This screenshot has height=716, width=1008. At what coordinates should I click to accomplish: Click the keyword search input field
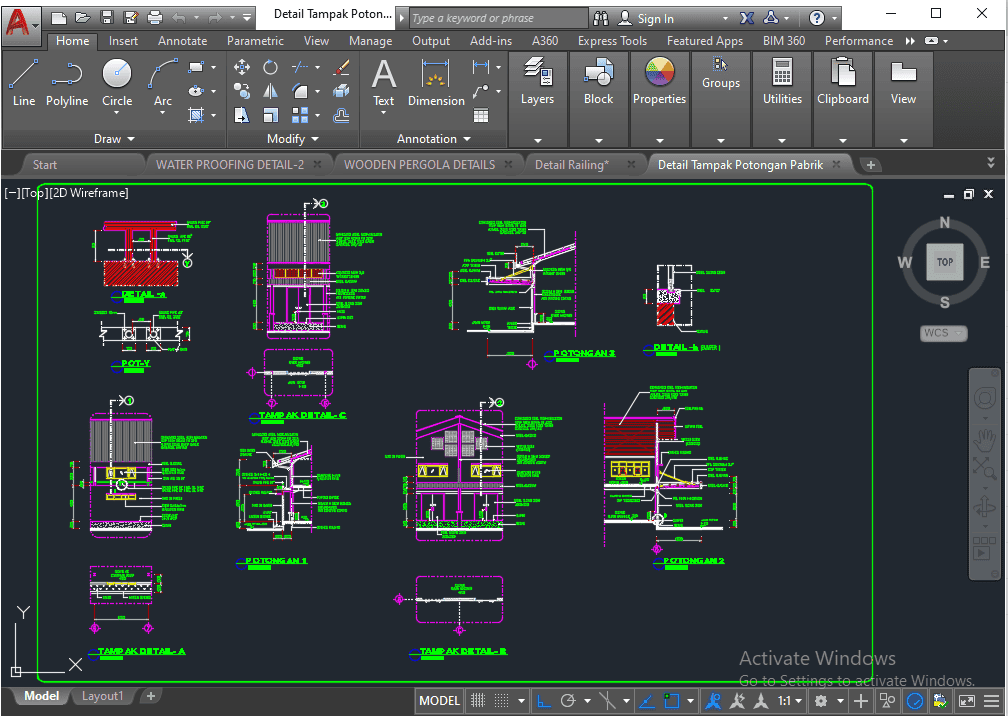click(497, 18)
